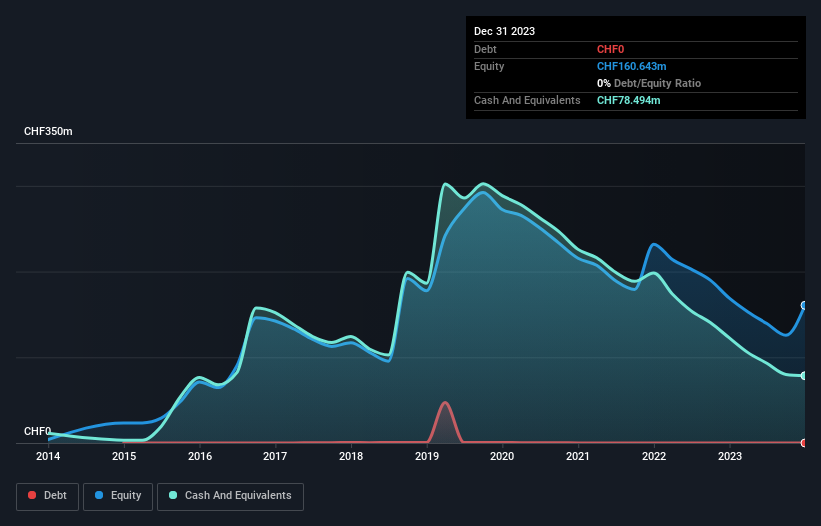Click the blue Equity endpoint marker

click(804, 305)
